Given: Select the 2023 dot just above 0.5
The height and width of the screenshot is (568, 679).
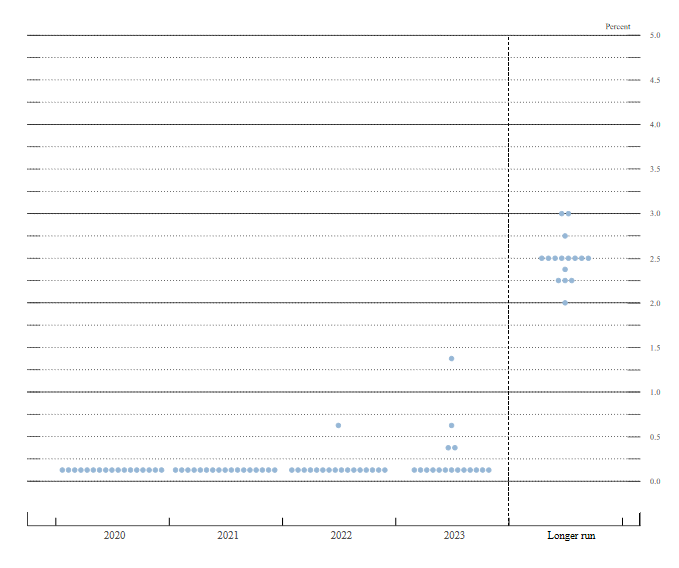Looking at the screenshot, I should point(451,426).
